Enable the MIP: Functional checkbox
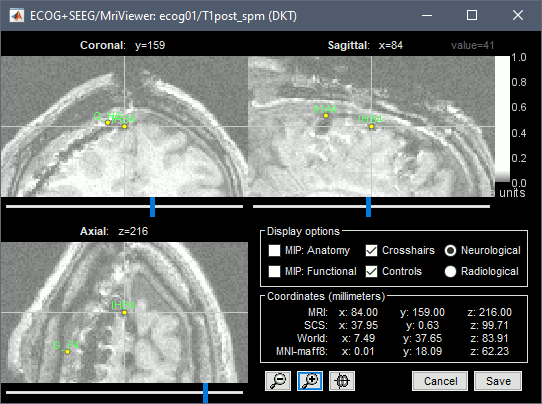 (x=274, y=271)
